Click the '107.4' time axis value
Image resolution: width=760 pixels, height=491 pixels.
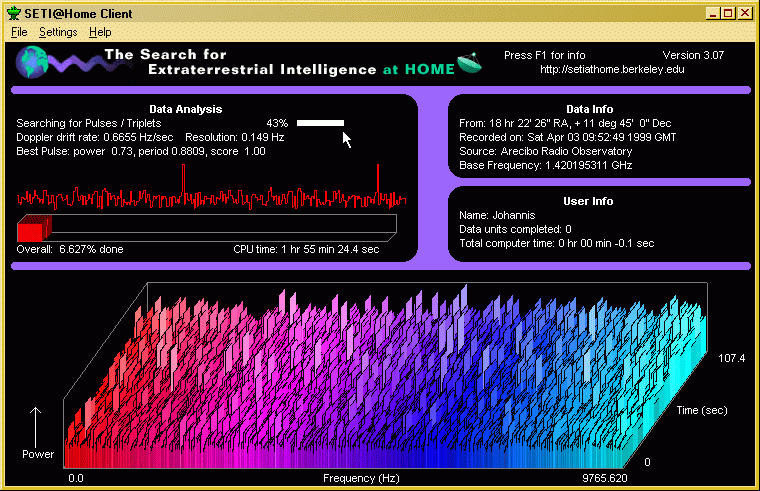[x=731, y=358]
